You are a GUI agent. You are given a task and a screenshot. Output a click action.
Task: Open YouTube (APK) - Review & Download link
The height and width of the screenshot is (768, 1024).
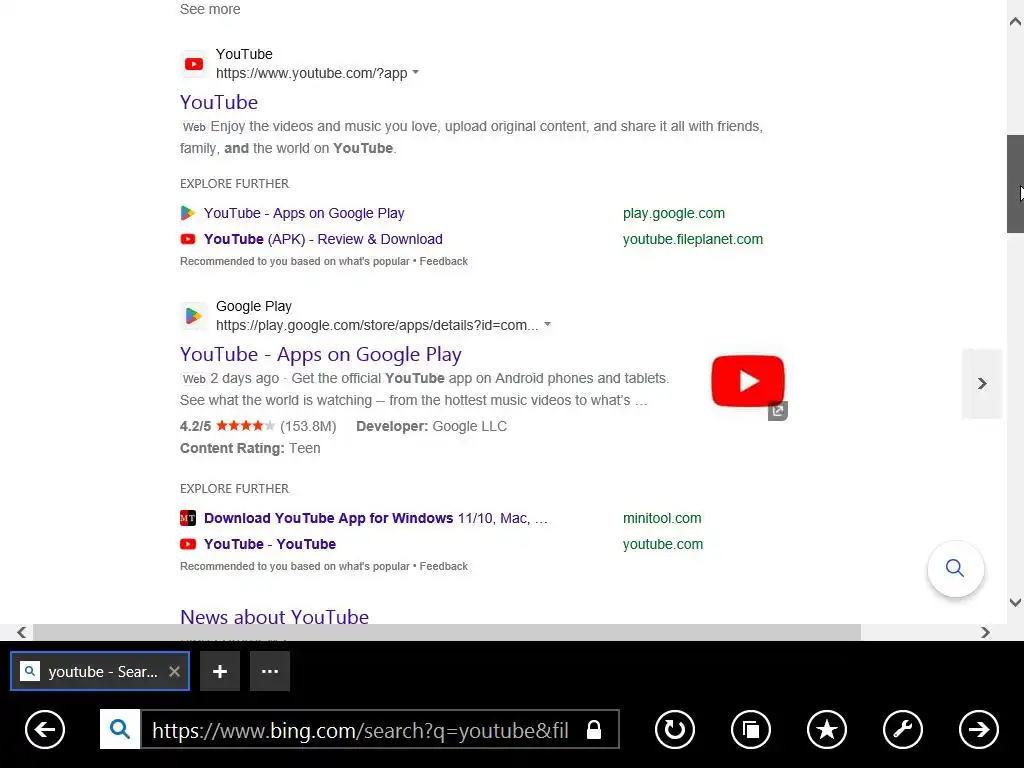pos(323,240)
